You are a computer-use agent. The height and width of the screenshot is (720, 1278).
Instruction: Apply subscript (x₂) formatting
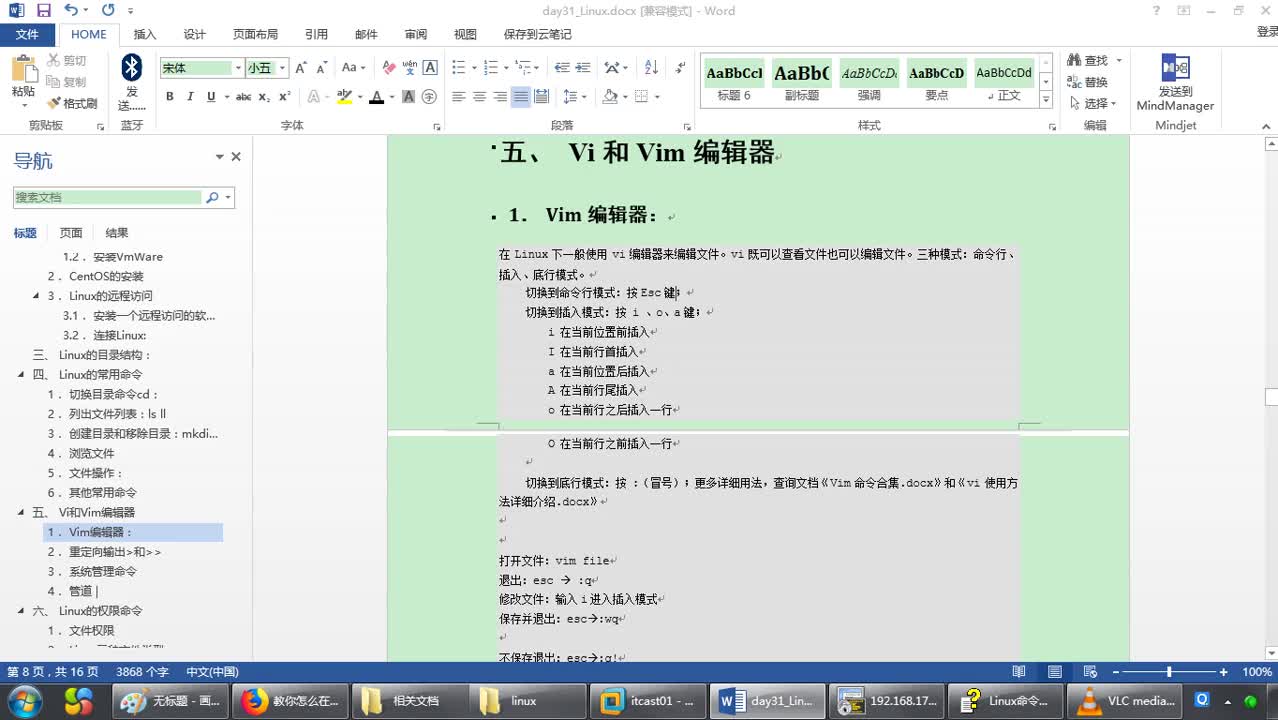point(264,97)
